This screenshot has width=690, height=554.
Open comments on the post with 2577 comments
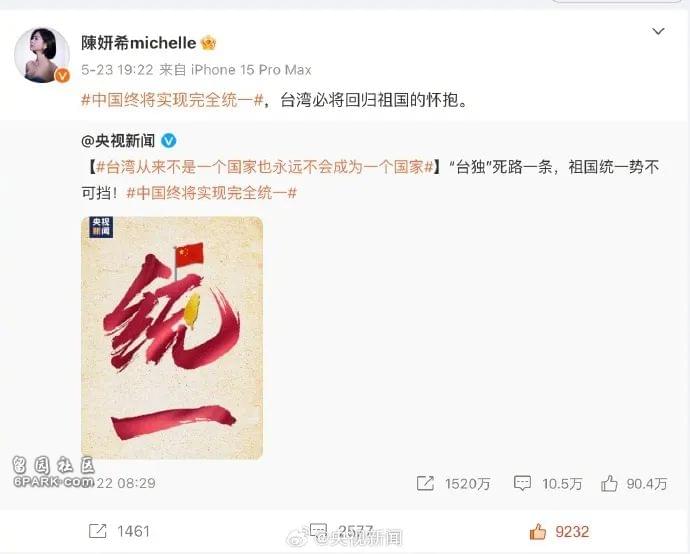coord(318,530)
